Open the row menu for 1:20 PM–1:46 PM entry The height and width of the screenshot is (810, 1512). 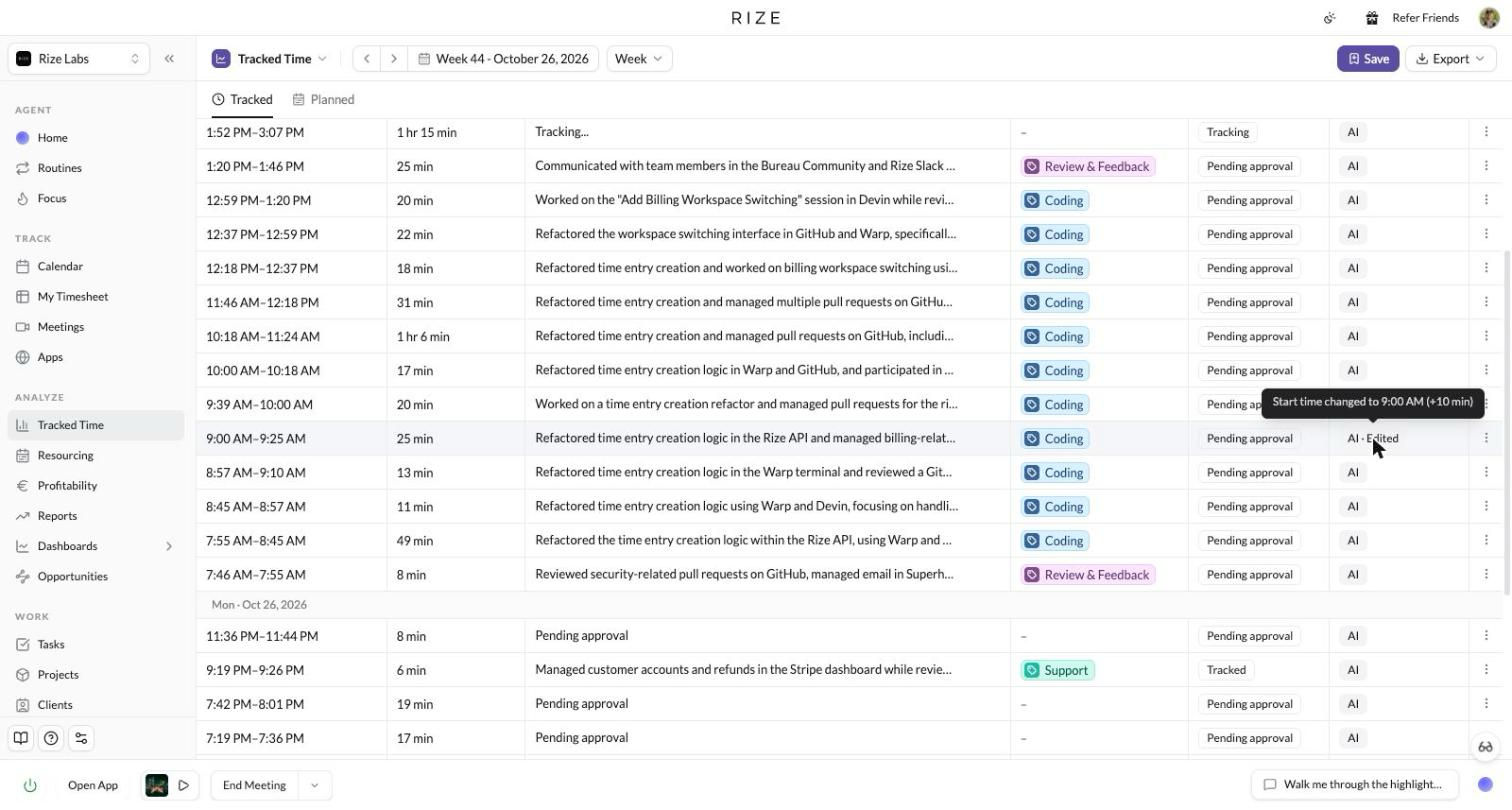click(x=1486, y=166)
